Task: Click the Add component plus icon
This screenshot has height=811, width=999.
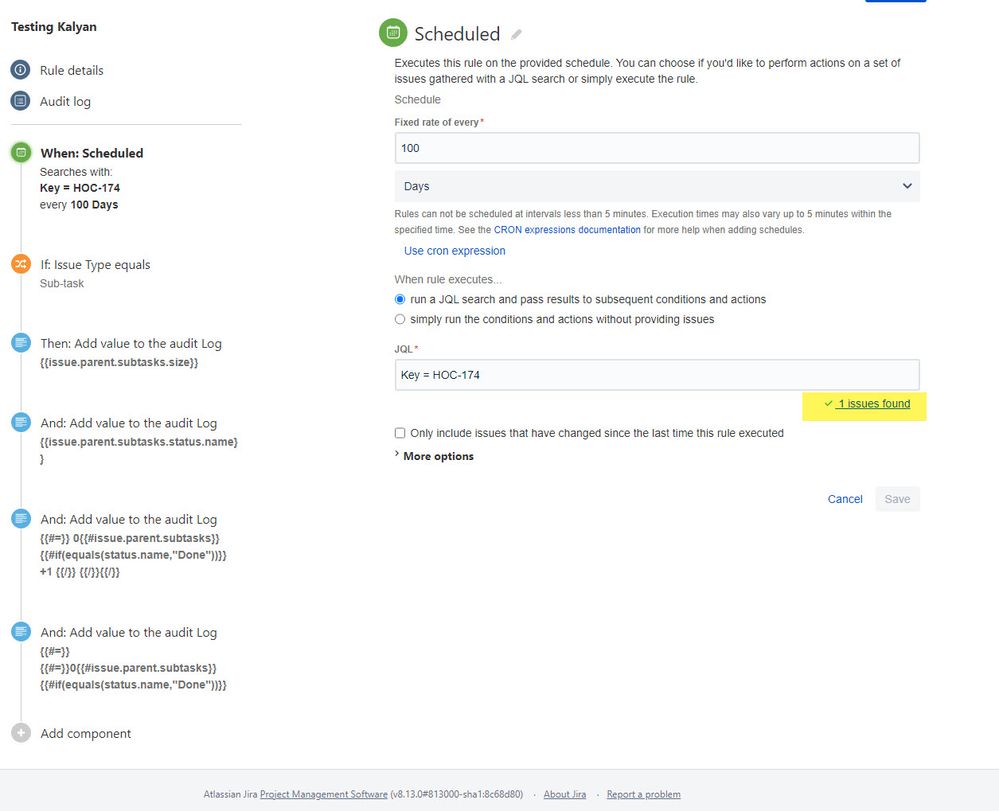Action: coord(21,733)
